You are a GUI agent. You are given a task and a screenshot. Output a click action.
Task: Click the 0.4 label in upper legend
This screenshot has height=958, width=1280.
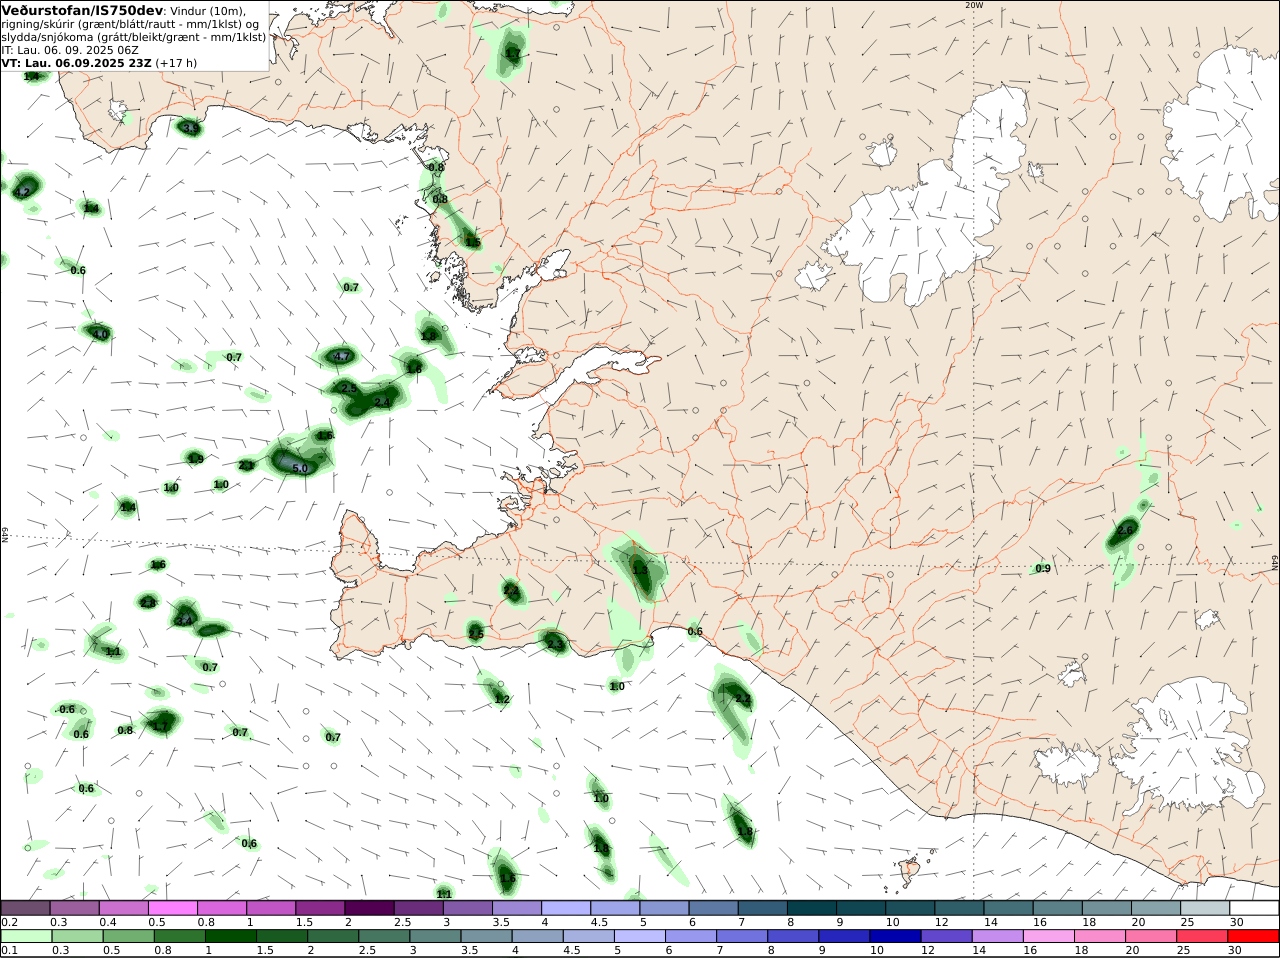(108, 922)
